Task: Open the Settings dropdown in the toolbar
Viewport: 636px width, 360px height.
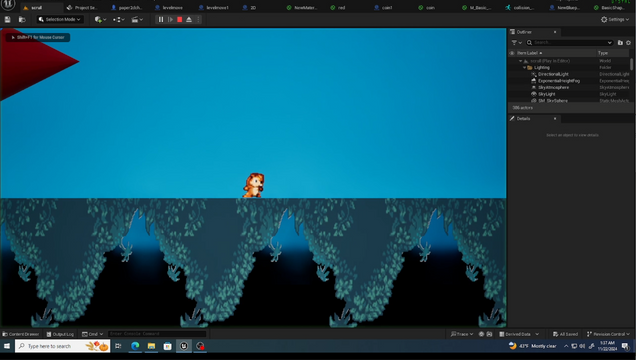Action: coord(615,19)
